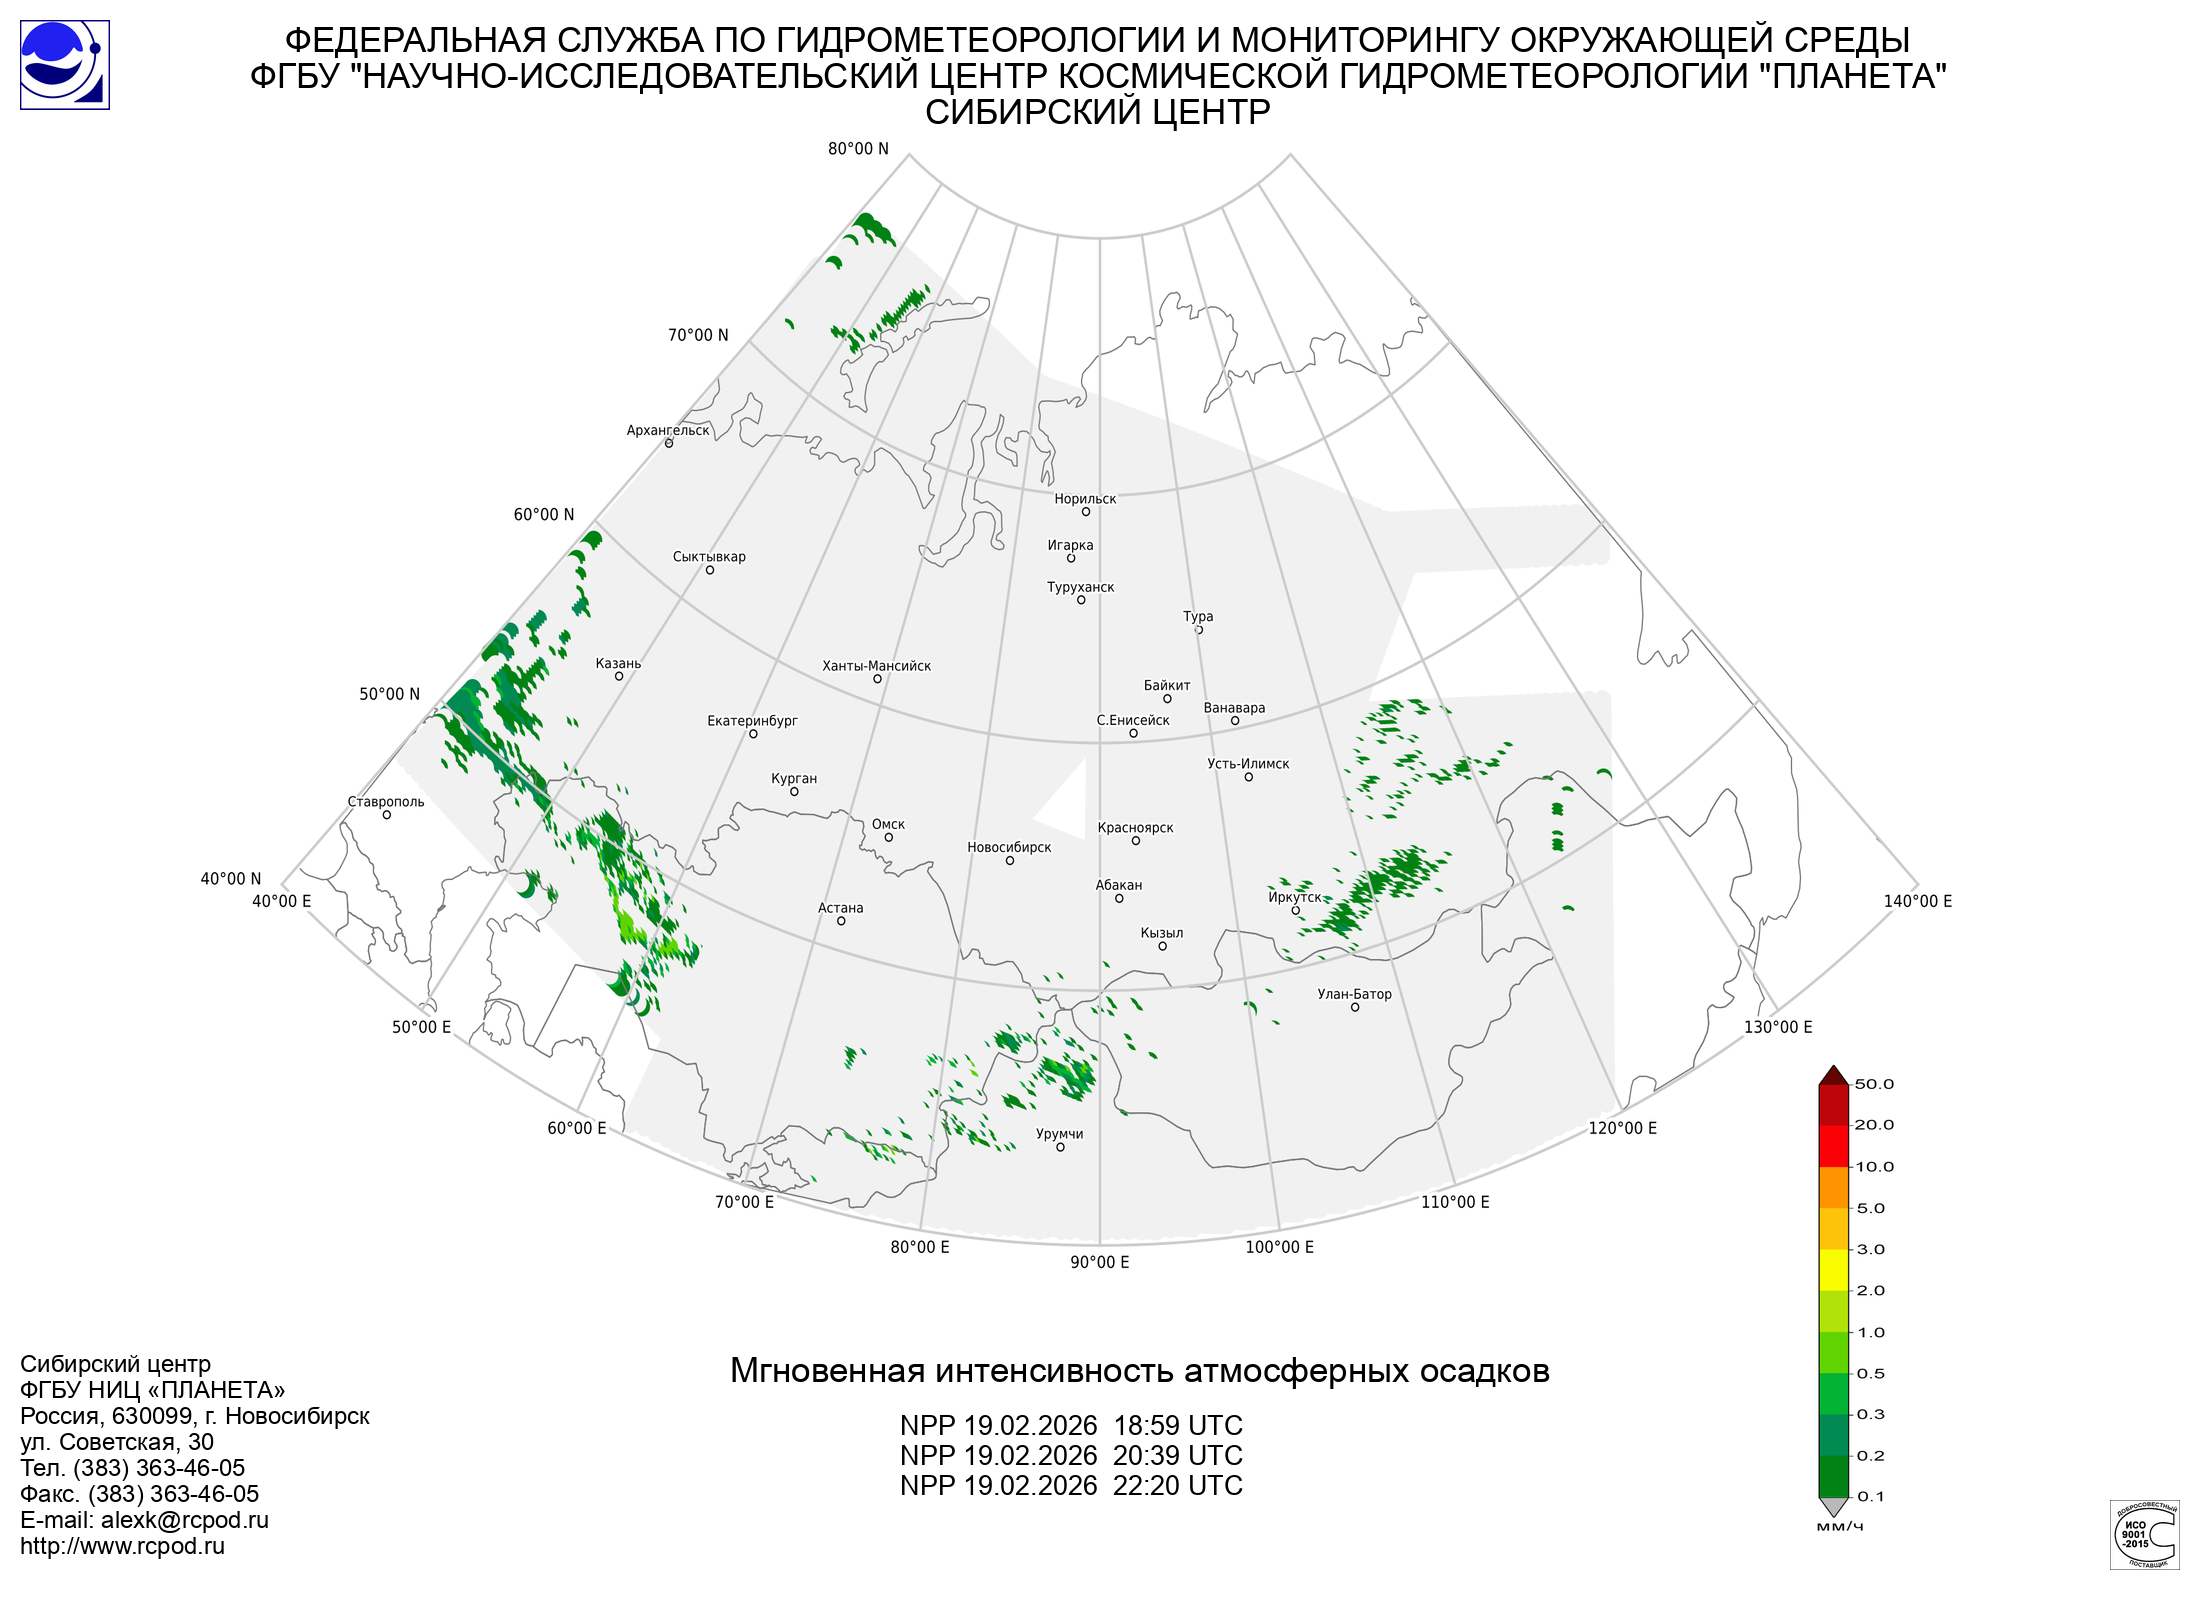Click the Улан-Батор city marker

click(x=1355, y=1008)
